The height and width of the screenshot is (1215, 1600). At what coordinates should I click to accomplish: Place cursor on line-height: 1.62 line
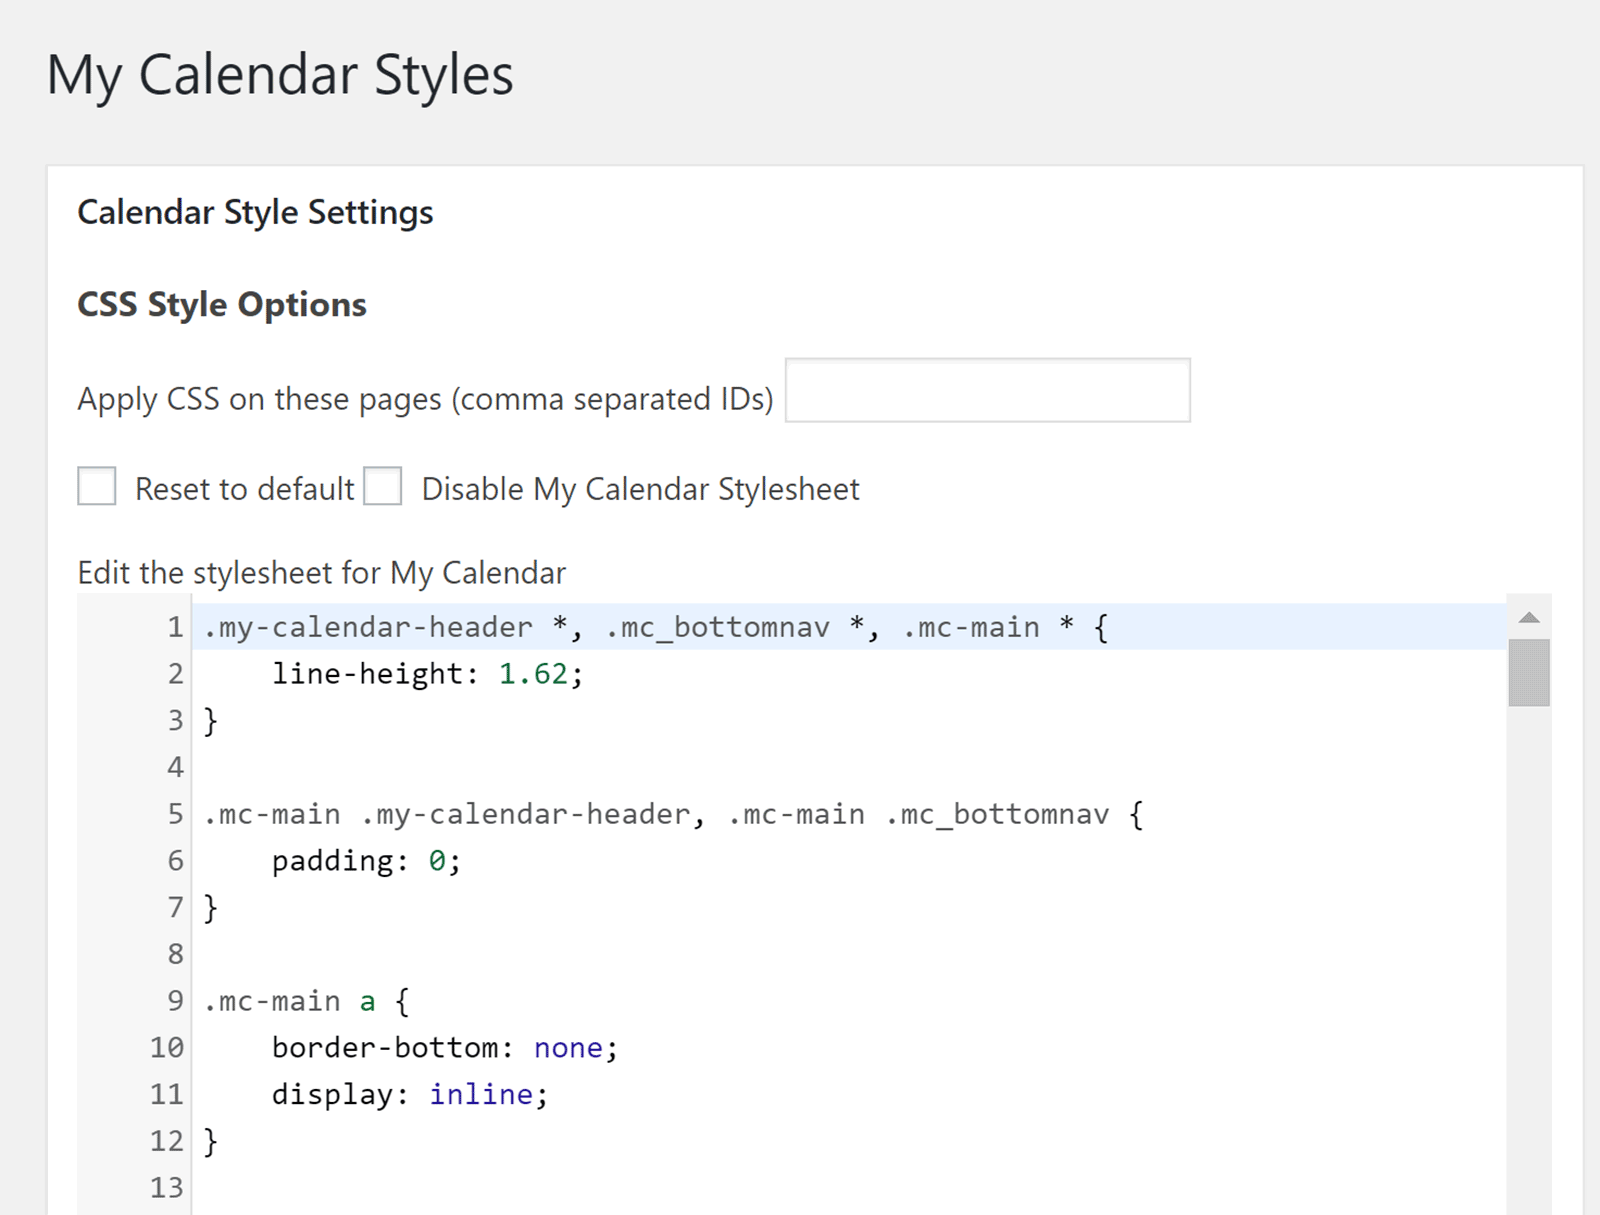[427, 674]
